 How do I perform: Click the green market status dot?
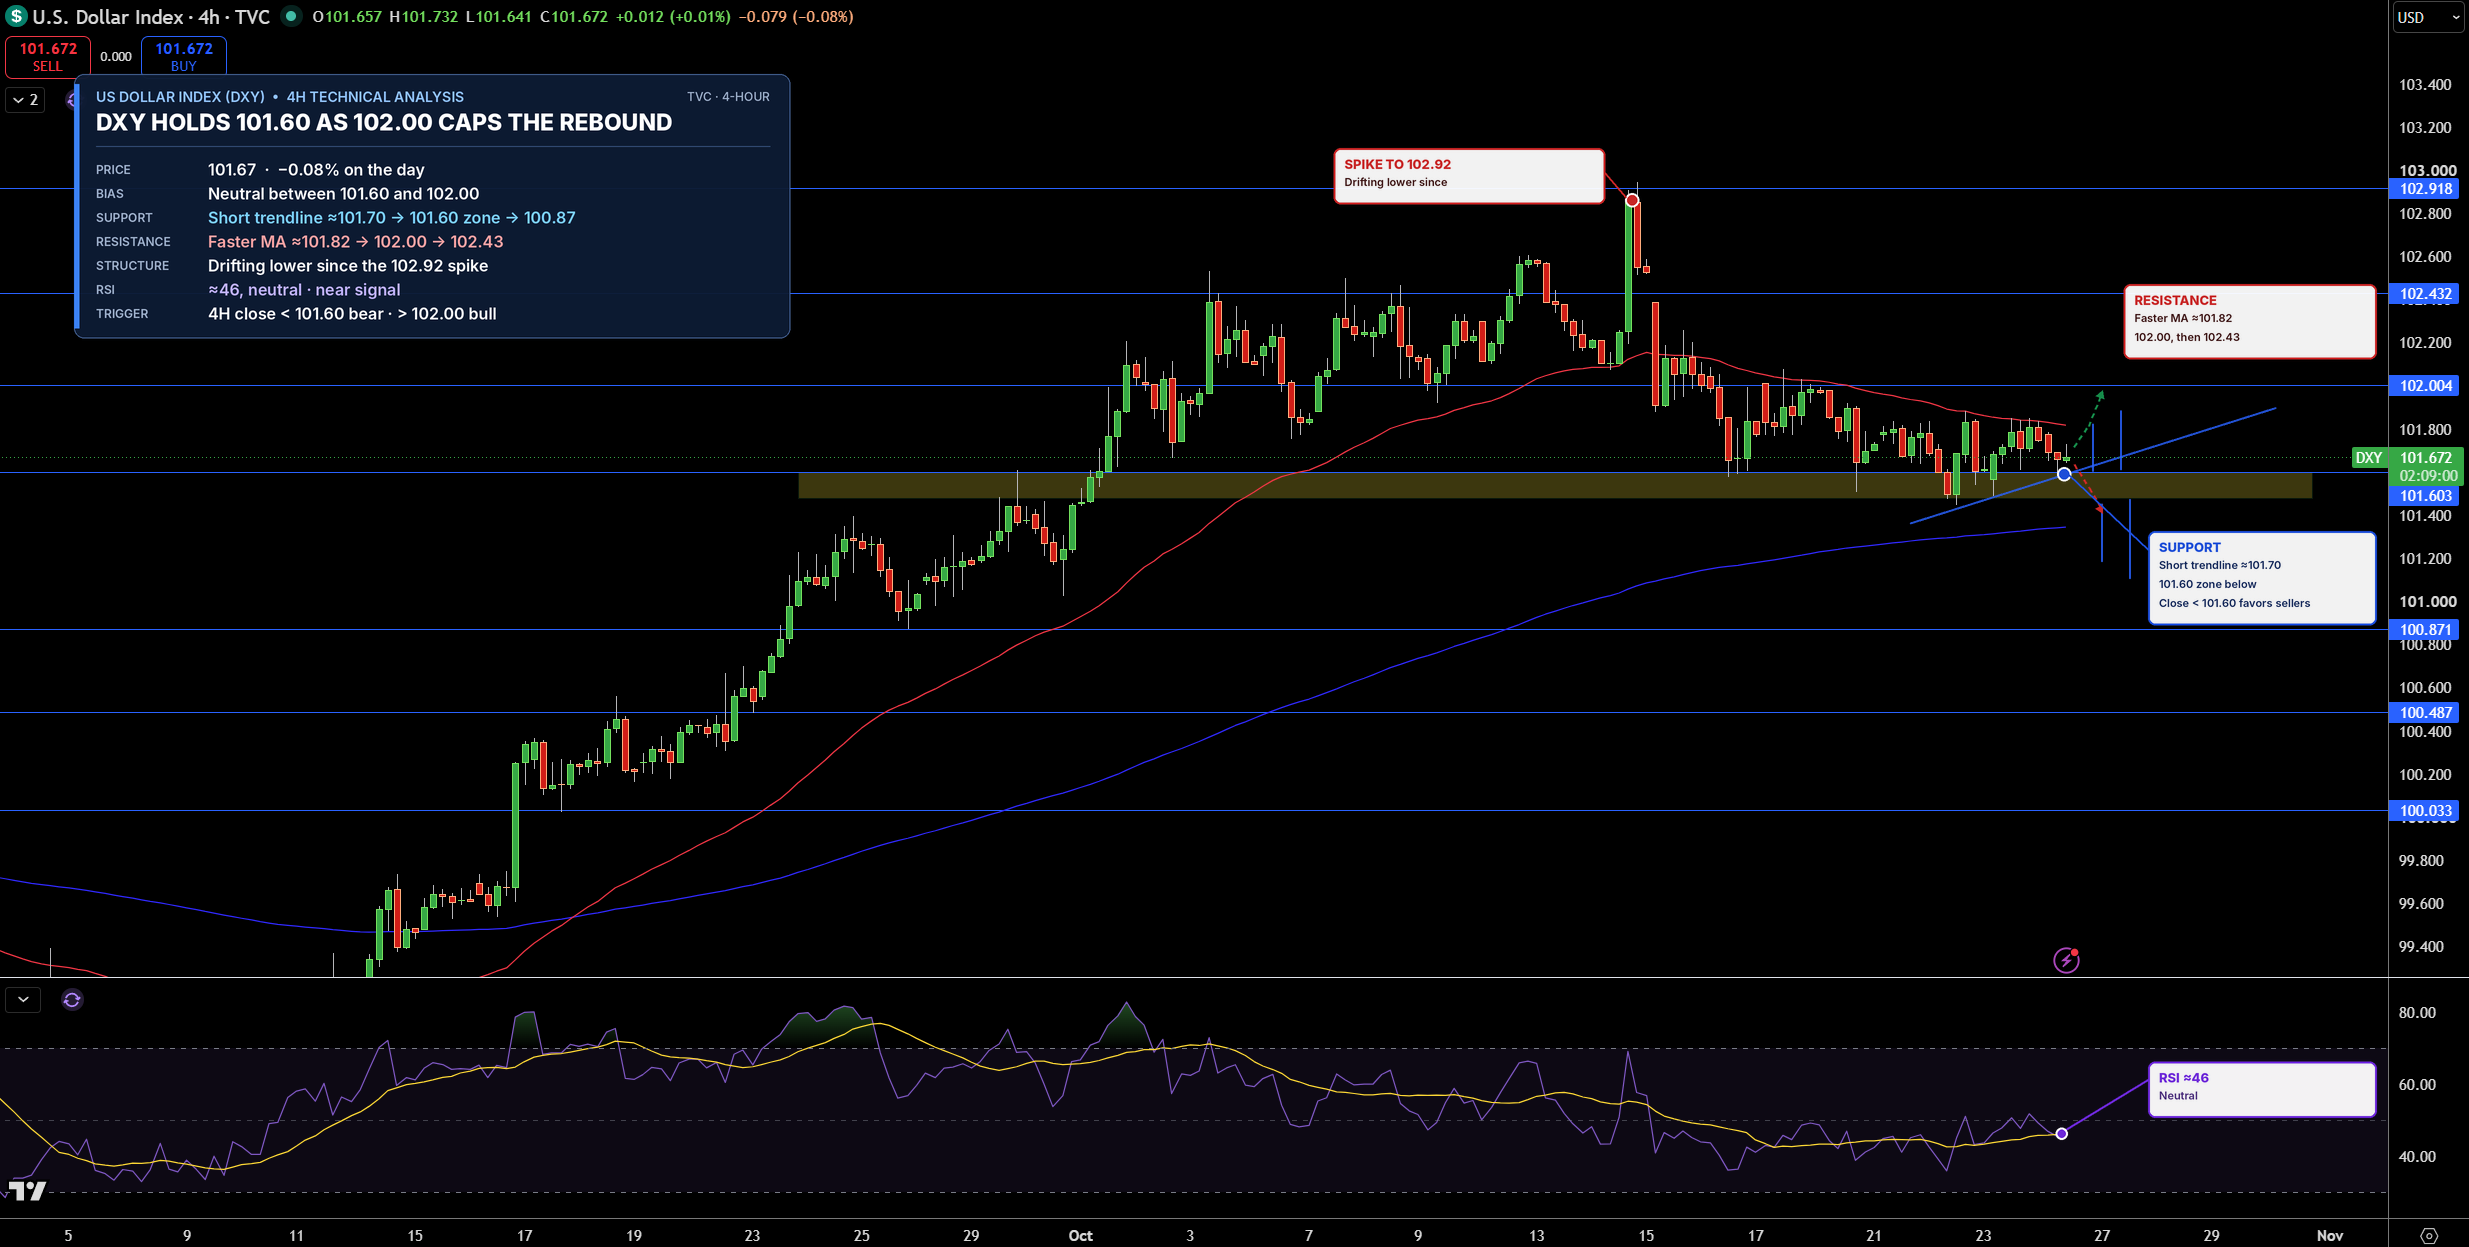[290, 16]
